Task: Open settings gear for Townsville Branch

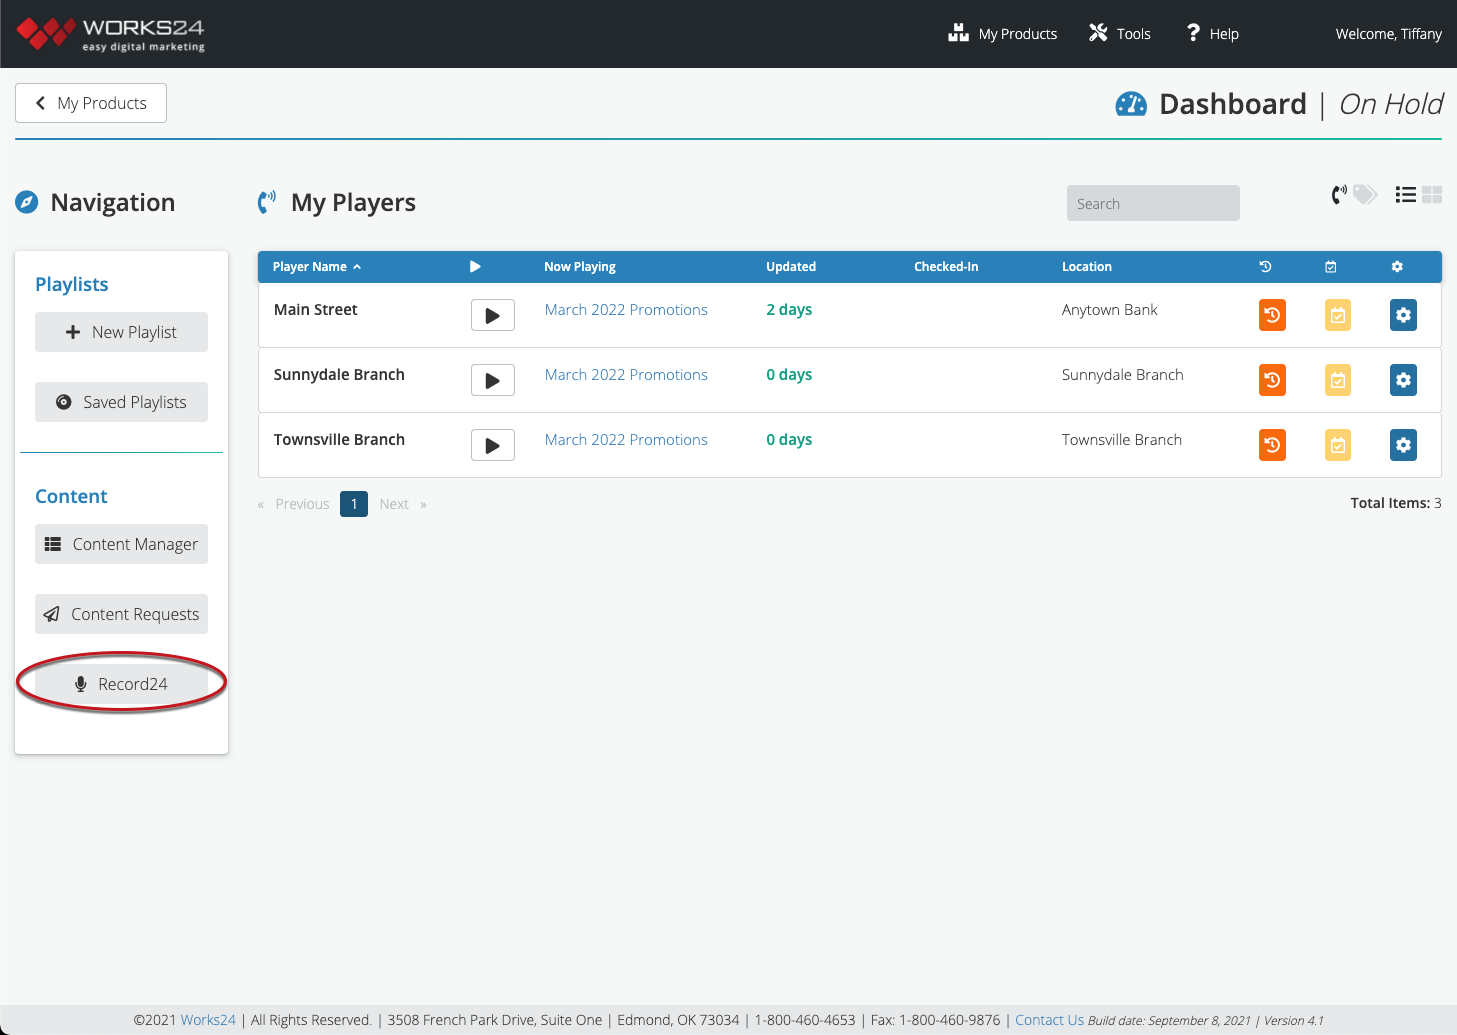Action: point(1403,445)
